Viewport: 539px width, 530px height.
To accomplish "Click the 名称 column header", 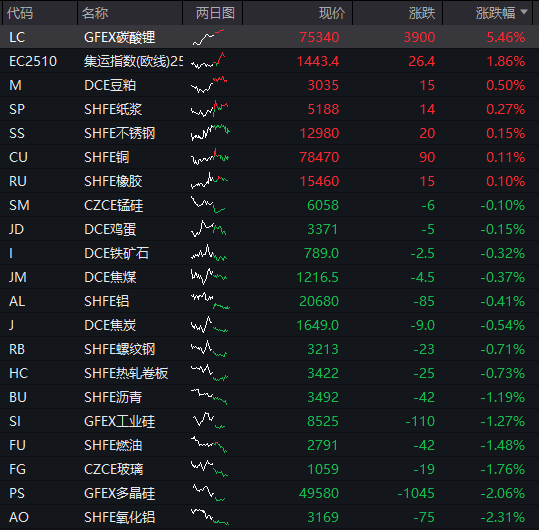I will tap(95, 13).
